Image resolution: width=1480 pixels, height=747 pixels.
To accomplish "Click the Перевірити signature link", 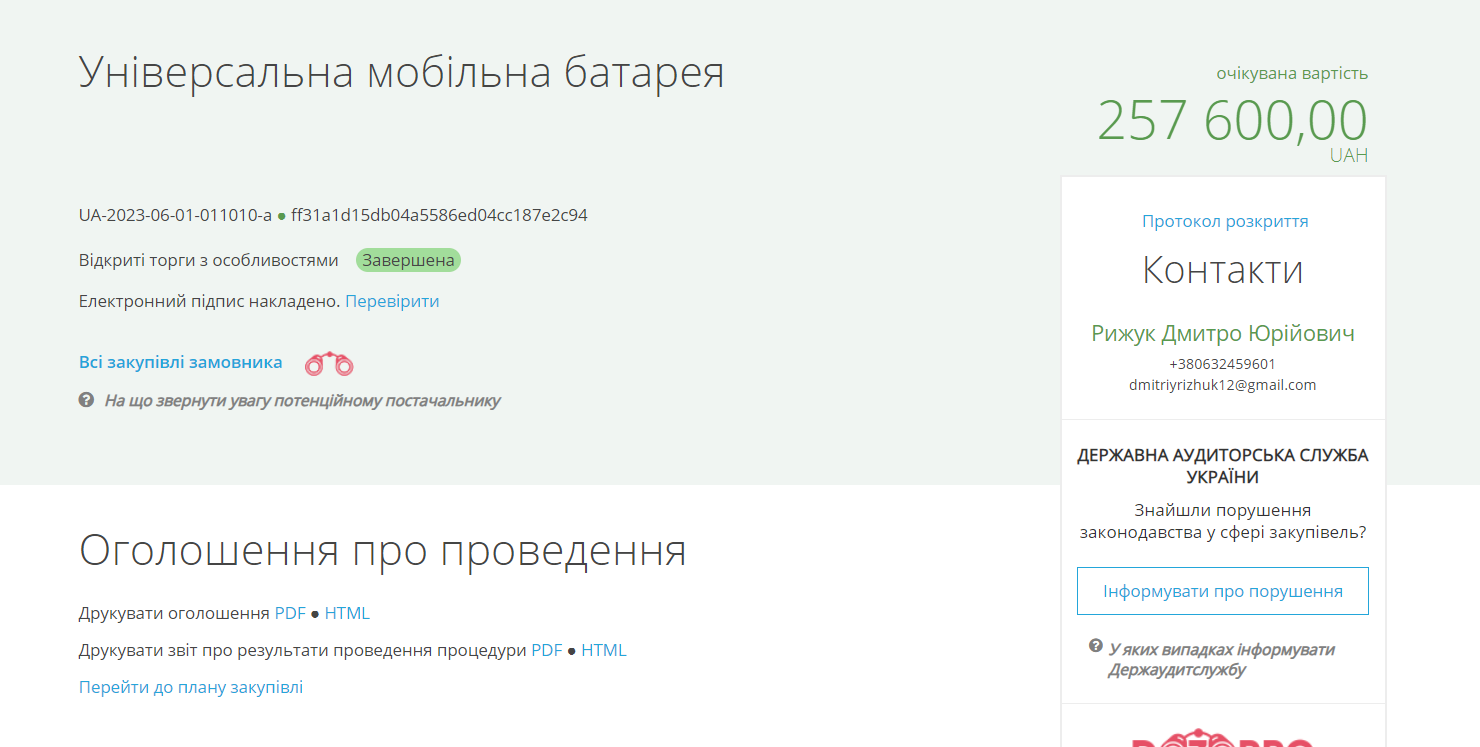I will 392,301.
